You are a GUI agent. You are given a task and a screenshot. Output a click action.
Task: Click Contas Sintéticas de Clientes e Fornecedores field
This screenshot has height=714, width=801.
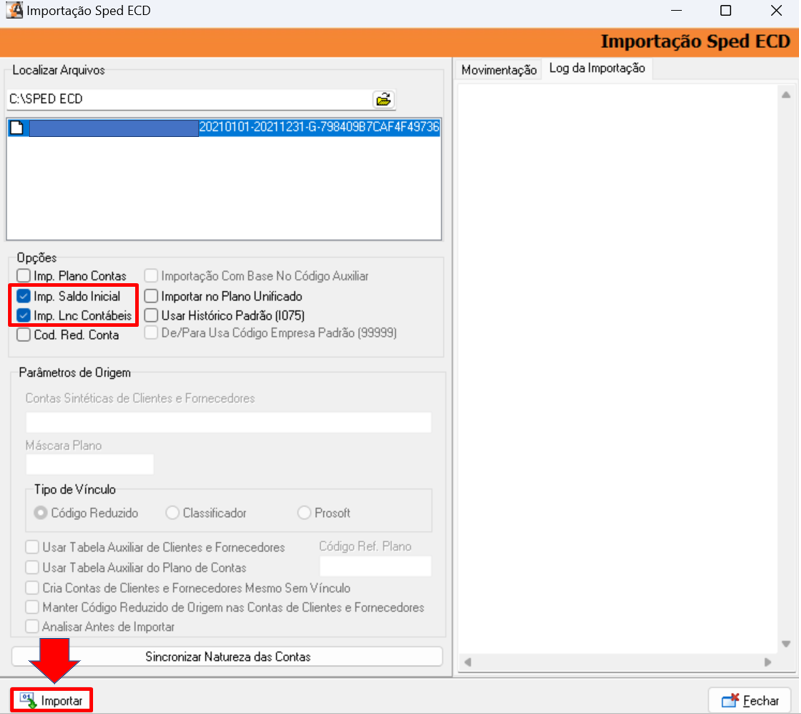[228, 422]
